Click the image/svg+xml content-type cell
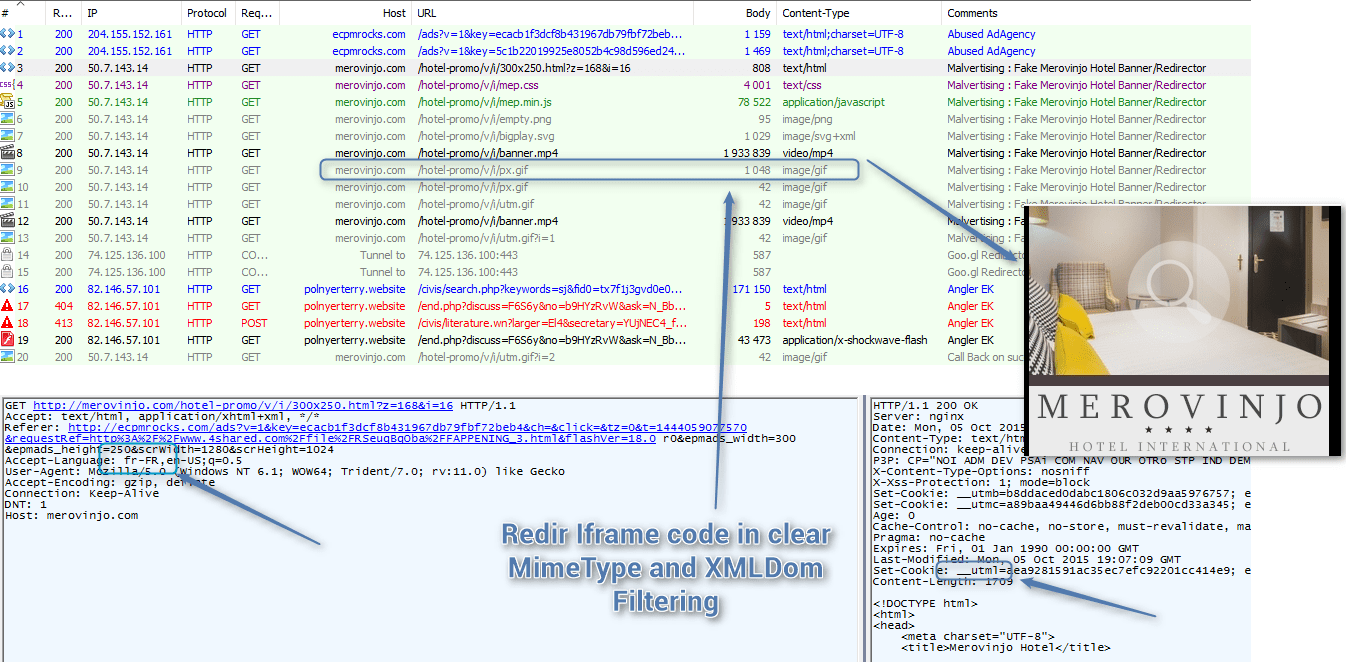The height and width of the screenshot is (662, 1346). tap(819, 136)
